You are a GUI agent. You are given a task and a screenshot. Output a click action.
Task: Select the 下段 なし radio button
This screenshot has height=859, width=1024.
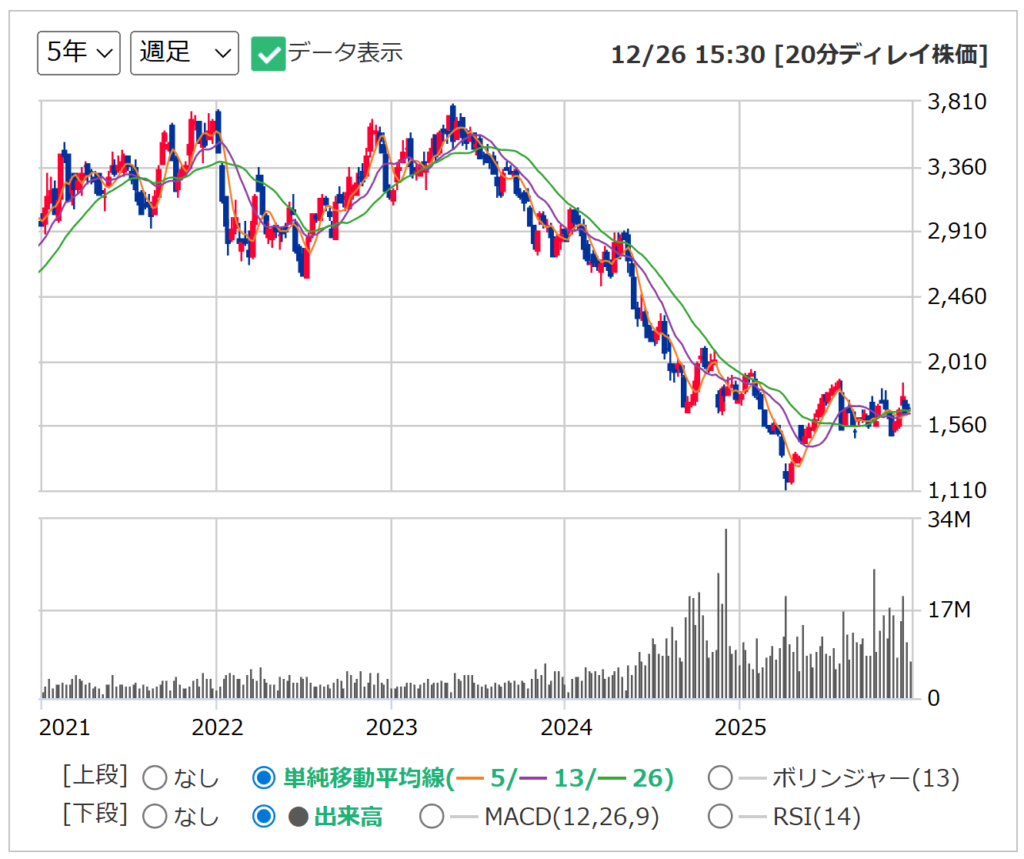pos(155,817)
